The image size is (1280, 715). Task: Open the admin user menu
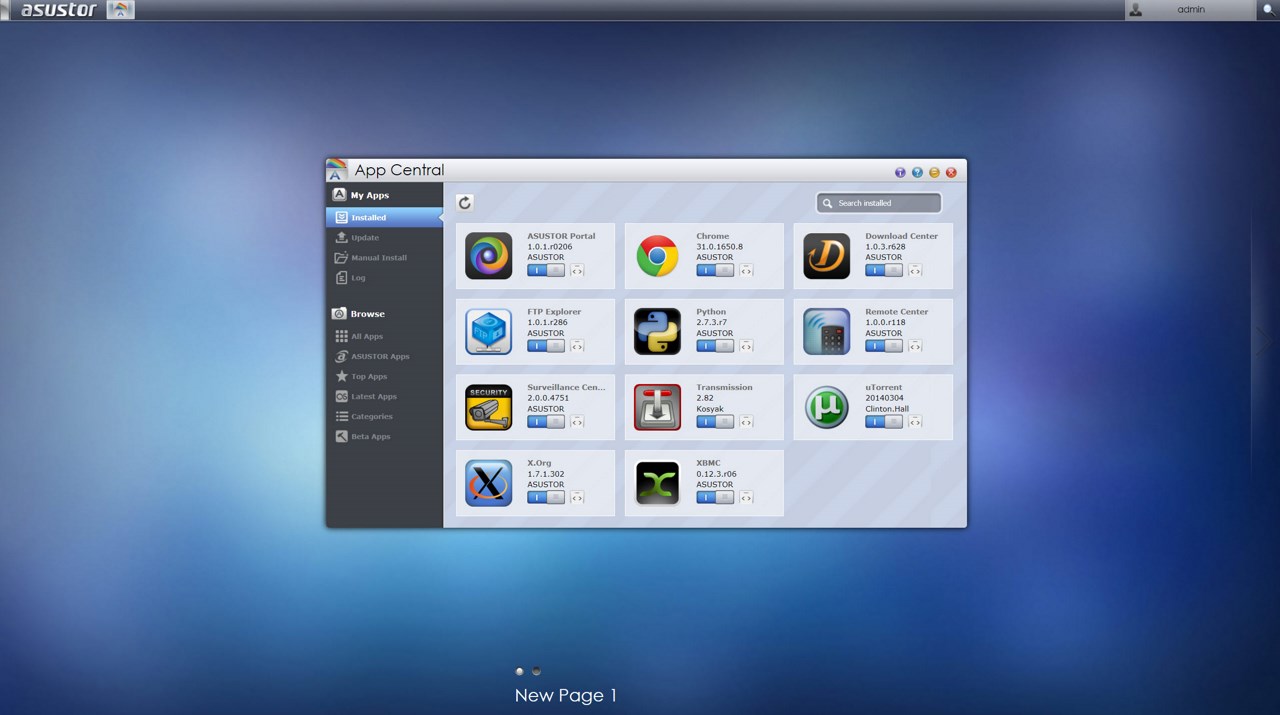coord(1189,10)
